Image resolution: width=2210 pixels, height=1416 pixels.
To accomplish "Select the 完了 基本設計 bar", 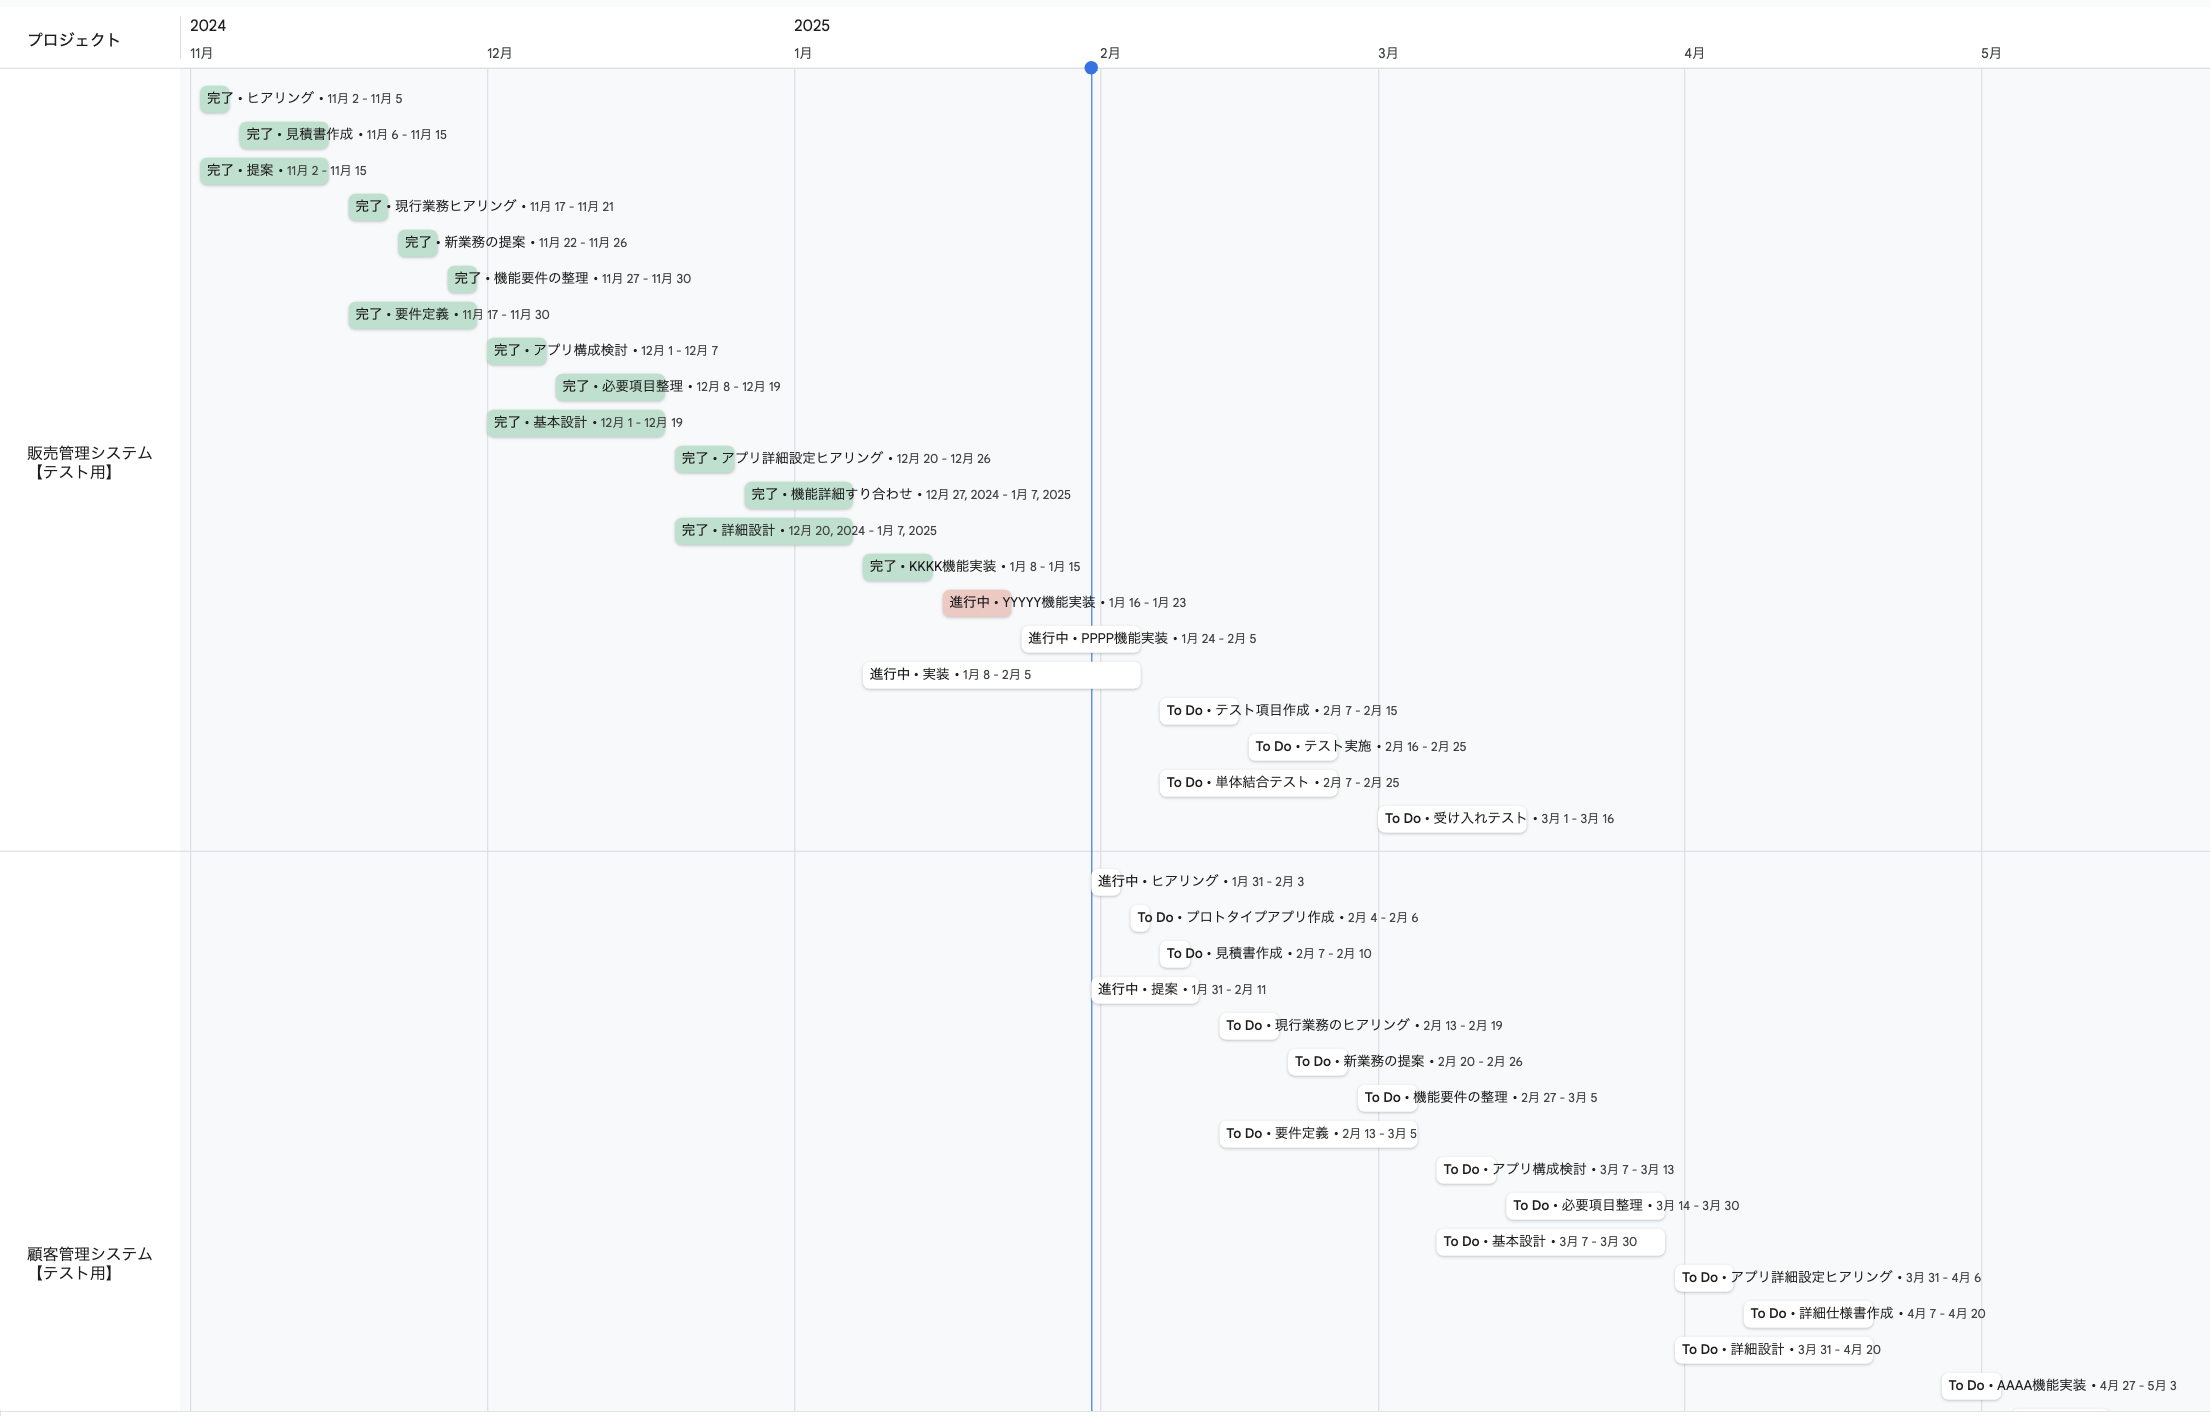I will pyautogui.click(x=576, y=422).
